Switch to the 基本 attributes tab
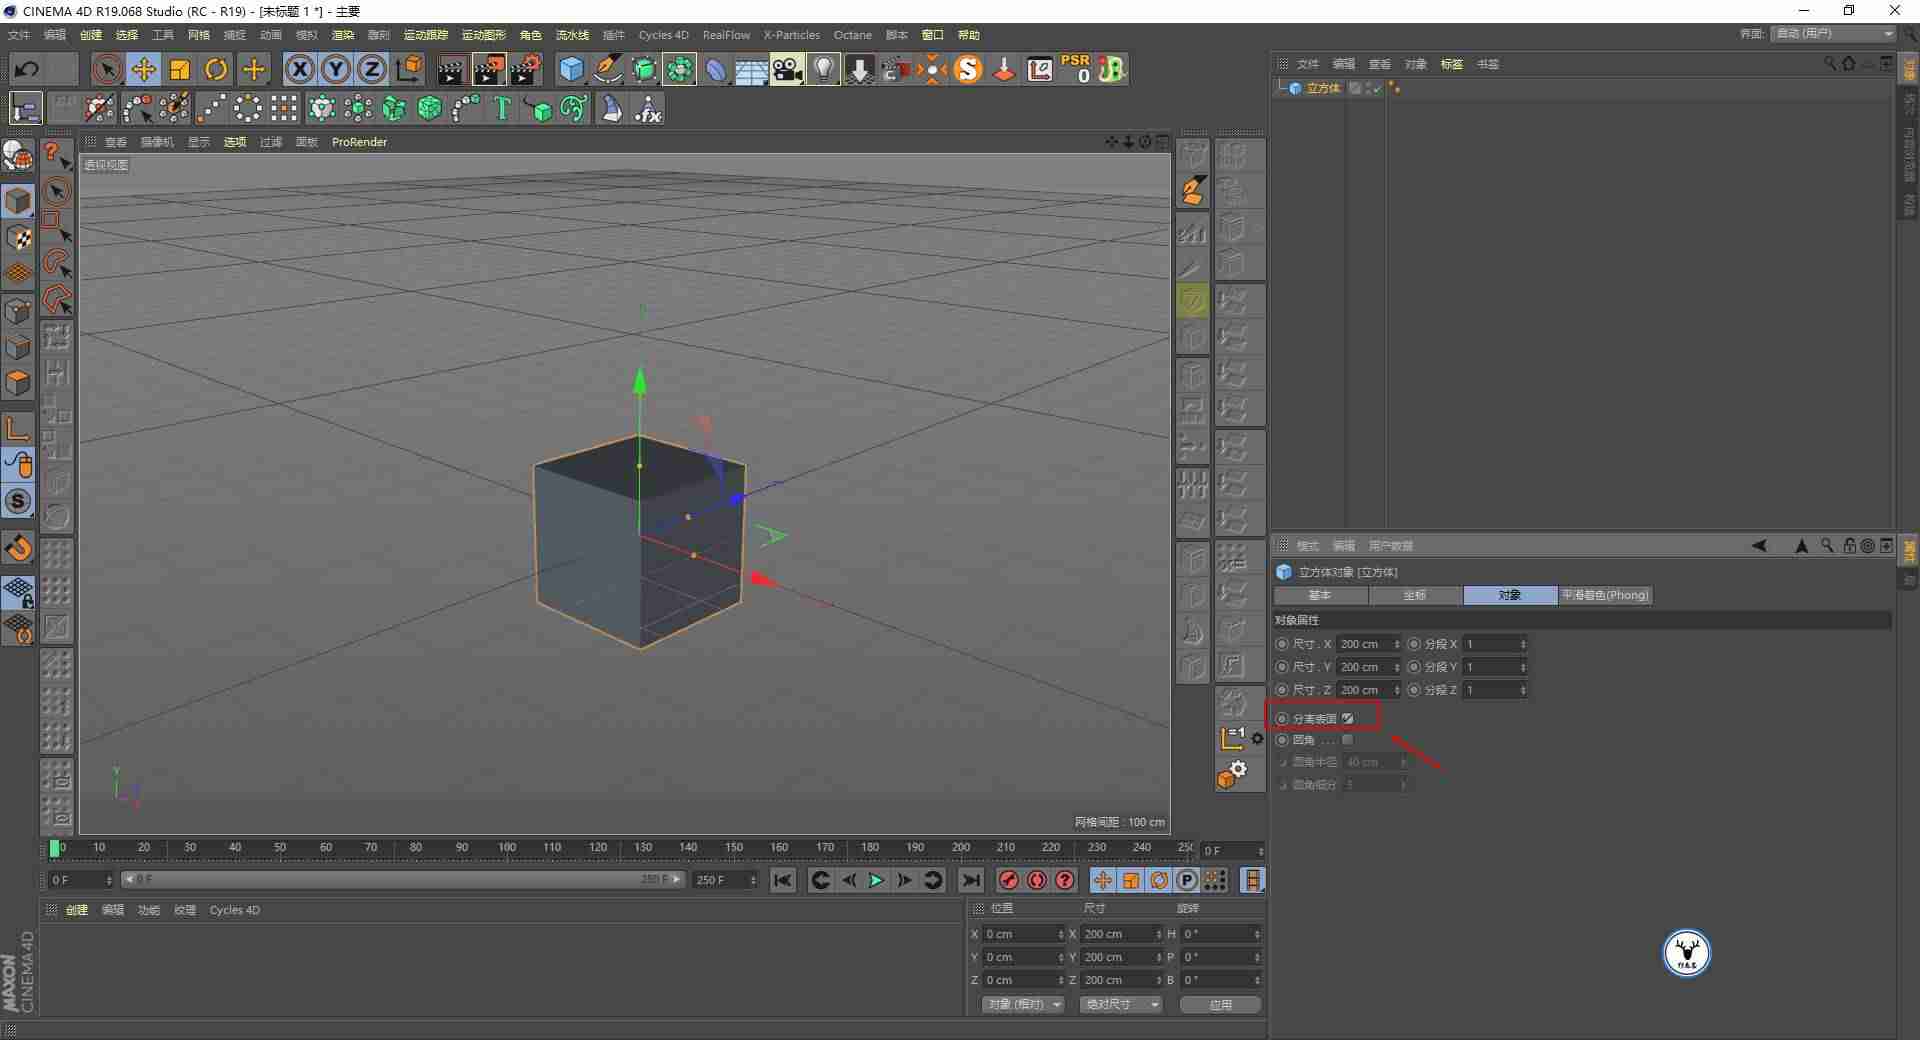 [1320, 595]
